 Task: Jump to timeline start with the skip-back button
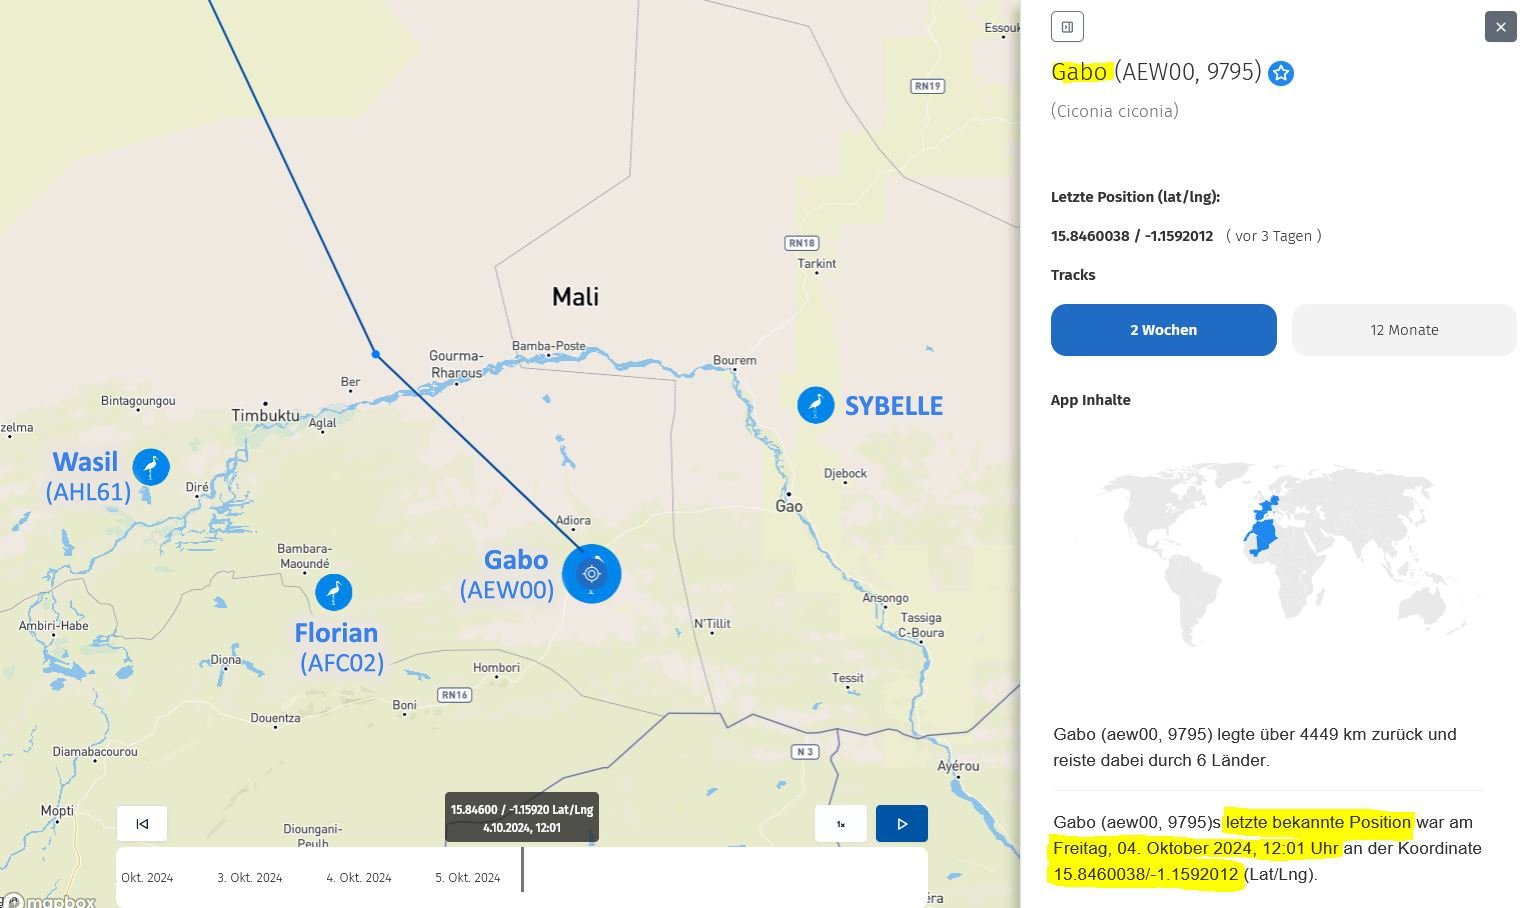[142, 824]
